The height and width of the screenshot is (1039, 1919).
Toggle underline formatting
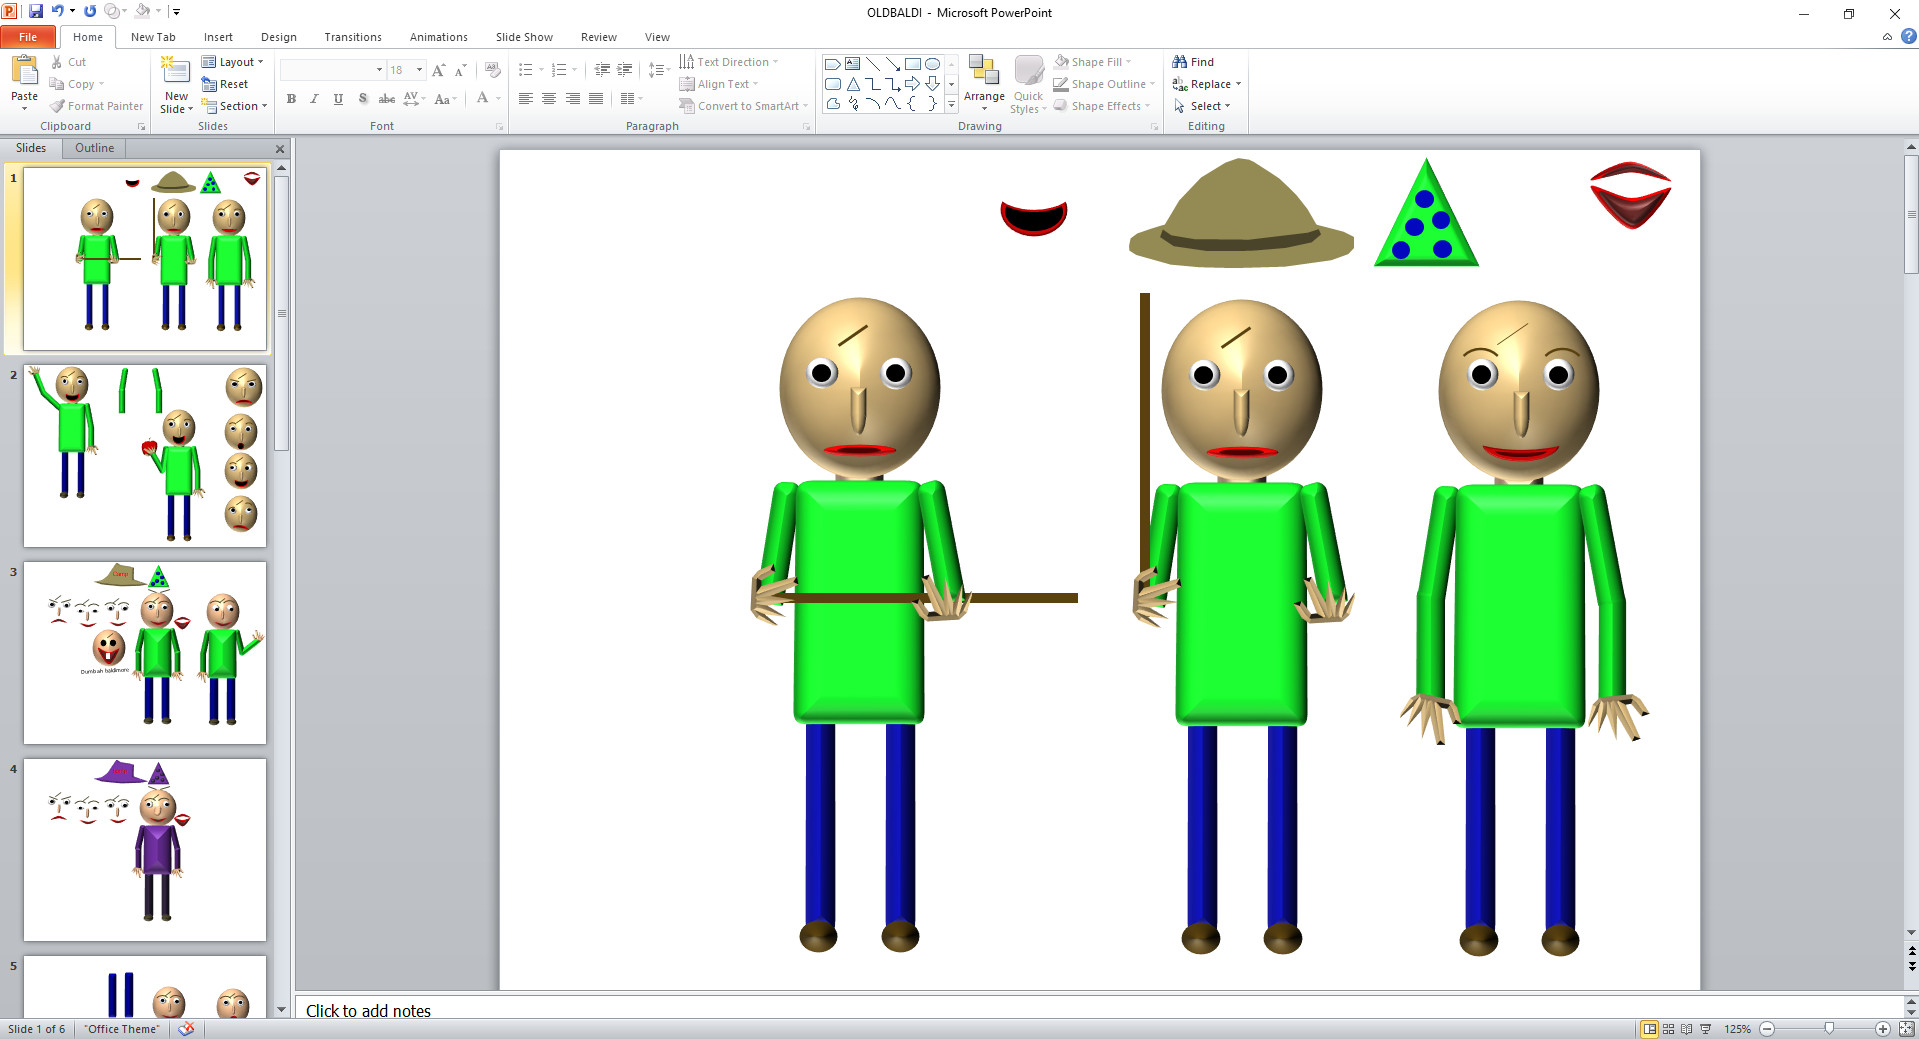coord(338,99)
